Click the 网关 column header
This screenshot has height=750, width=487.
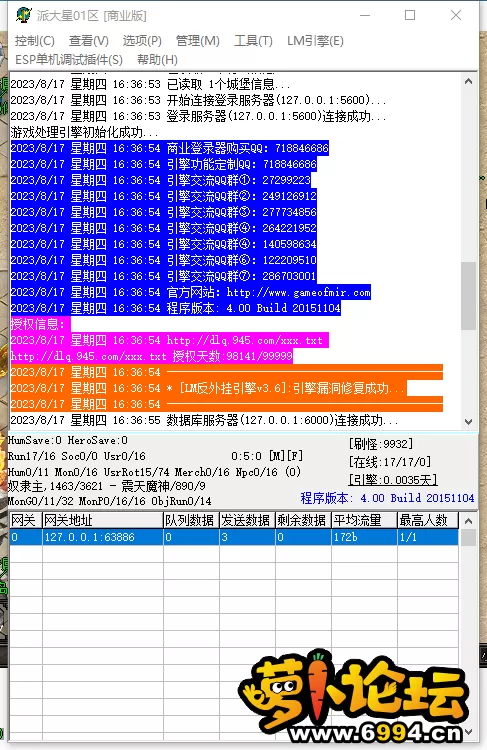point(26,520)
